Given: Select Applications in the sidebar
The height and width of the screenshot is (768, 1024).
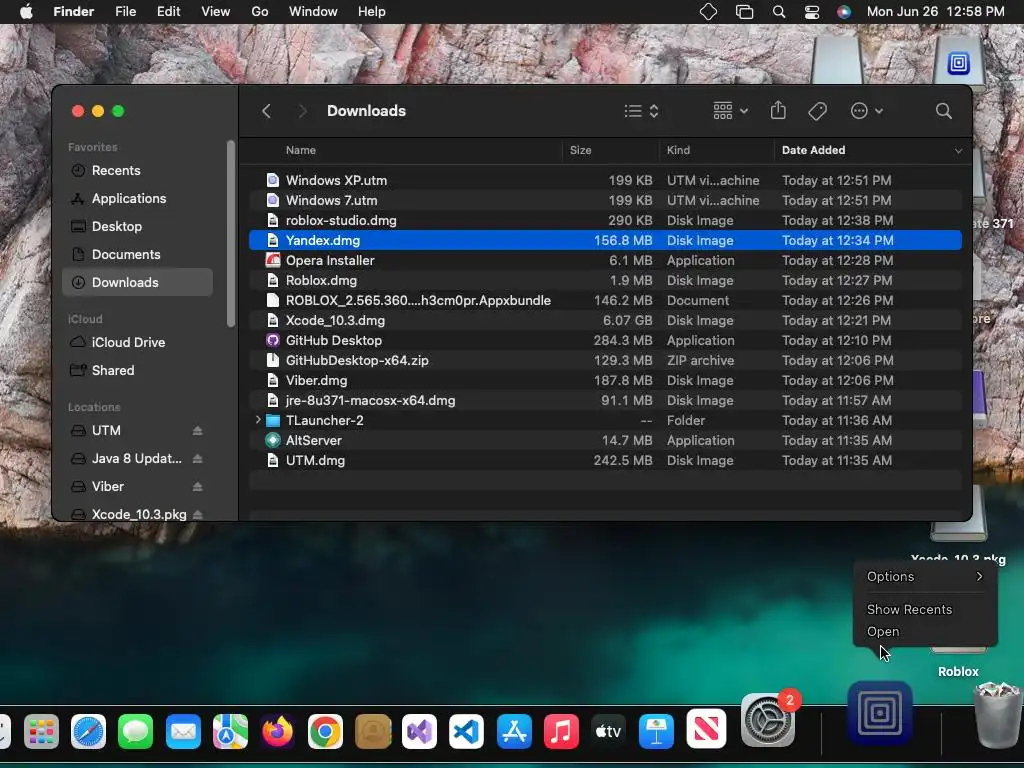Looking at the screenshot, I should pos(137,199).
